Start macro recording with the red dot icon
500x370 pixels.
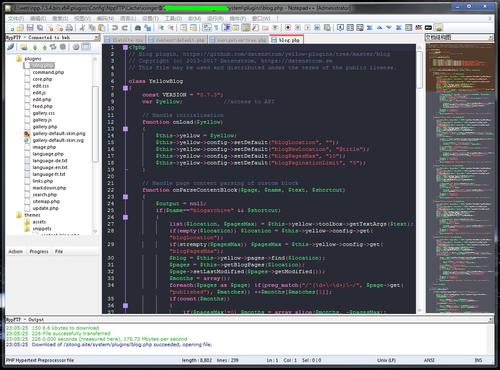pos(288,28)
